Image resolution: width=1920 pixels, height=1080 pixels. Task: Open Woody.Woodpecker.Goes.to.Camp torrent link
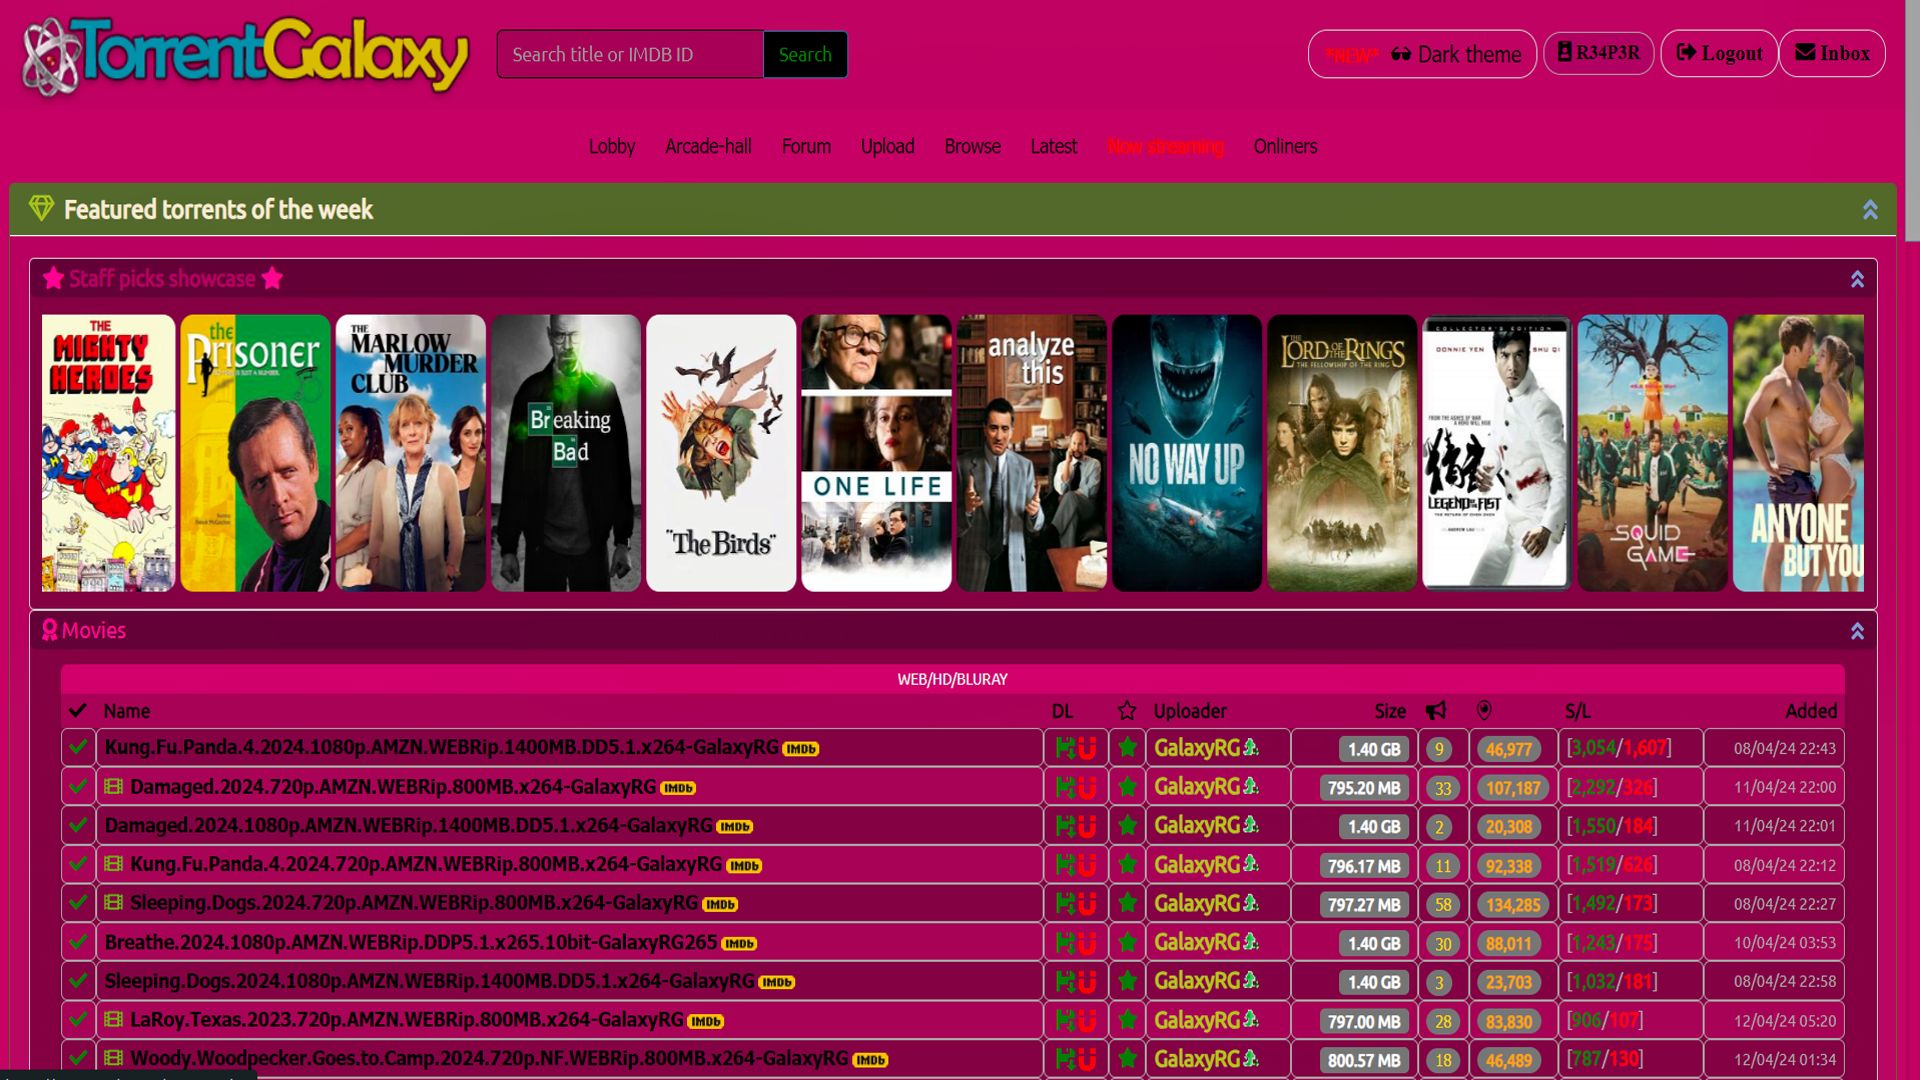point(489,1058)
